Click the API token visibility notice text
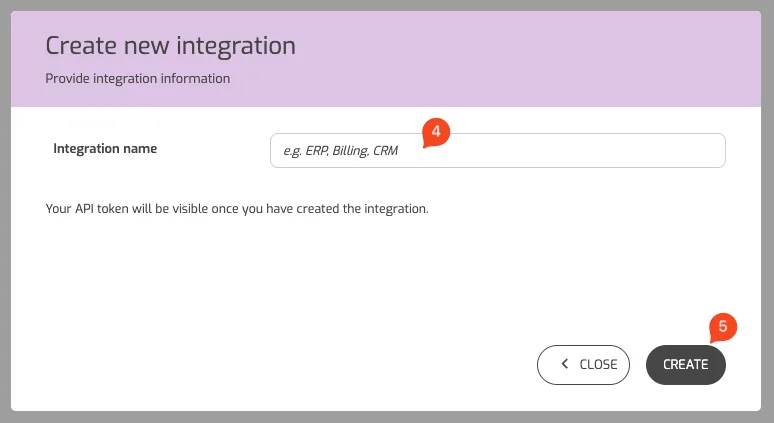The height and width of the screenshot is (423, 774). tap(237, 209)
